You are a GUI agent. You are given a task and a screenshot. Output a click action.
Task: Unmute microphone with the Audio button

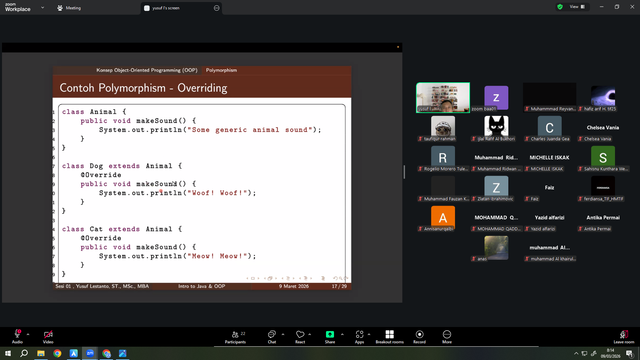point(17,336)
